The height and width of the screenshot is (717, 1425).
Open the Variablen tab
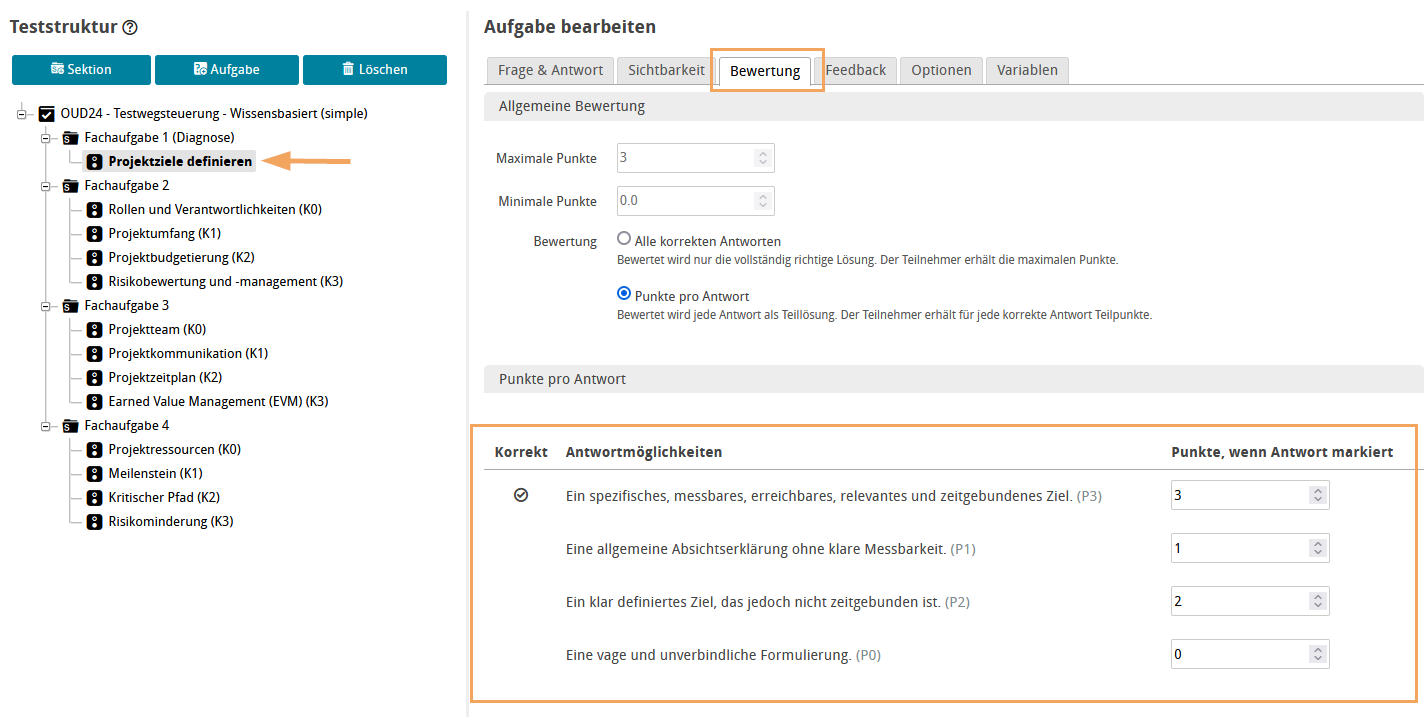pyautogui.click(x=1027, y=70)
